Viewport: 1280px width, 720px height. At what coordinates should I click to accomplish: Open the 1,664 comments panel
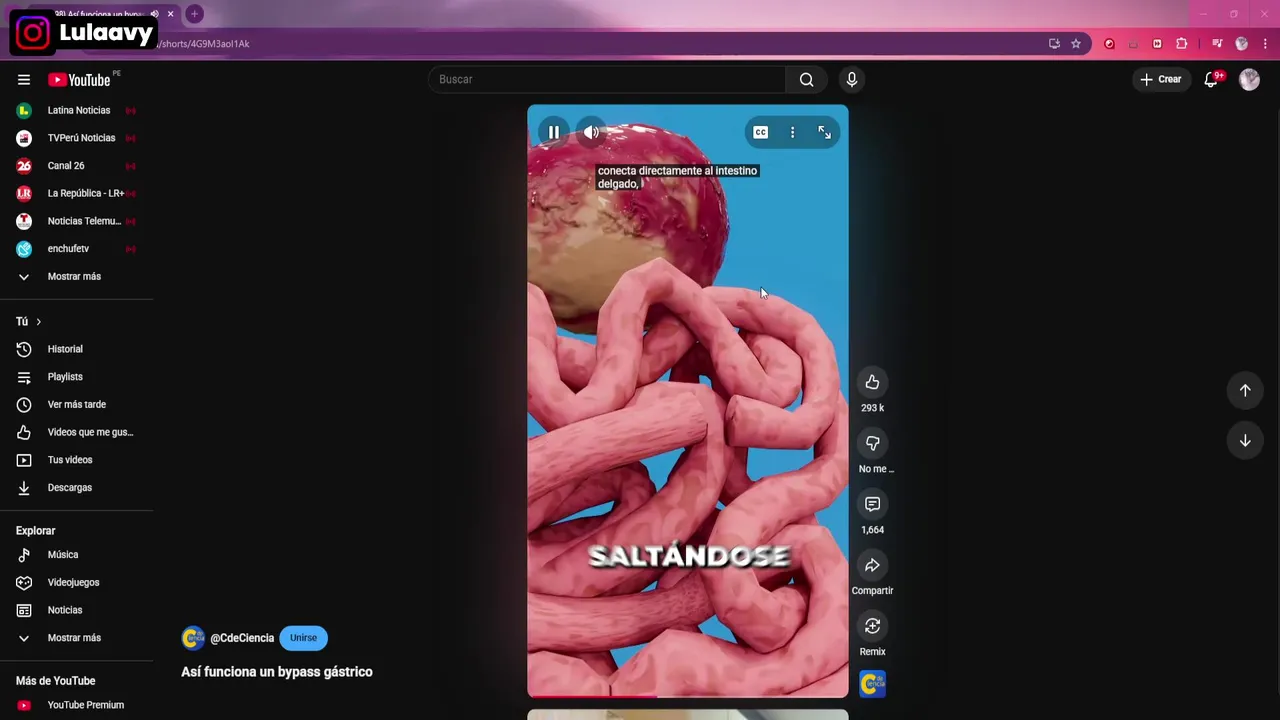click(872, 504)
